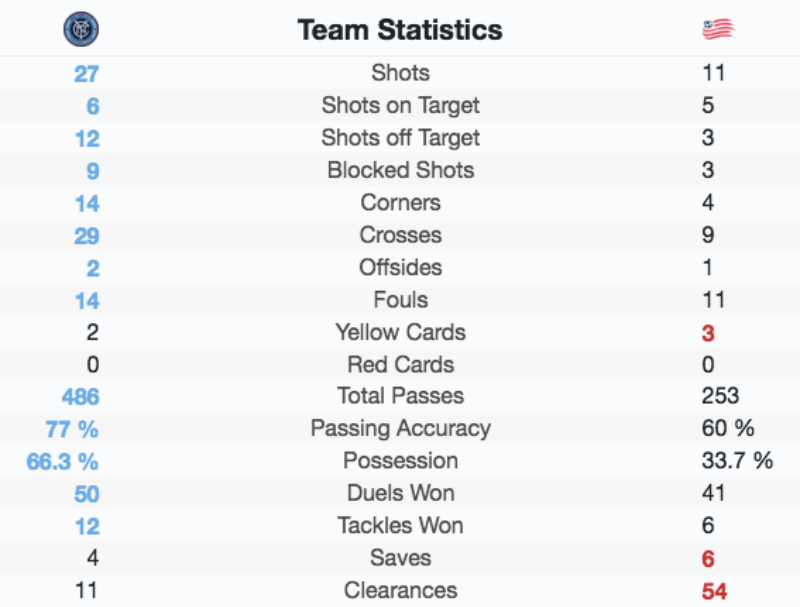Select the away 33.7 % possession value
800x607 pixels.
pyautogui.click(x=737, y=461)
